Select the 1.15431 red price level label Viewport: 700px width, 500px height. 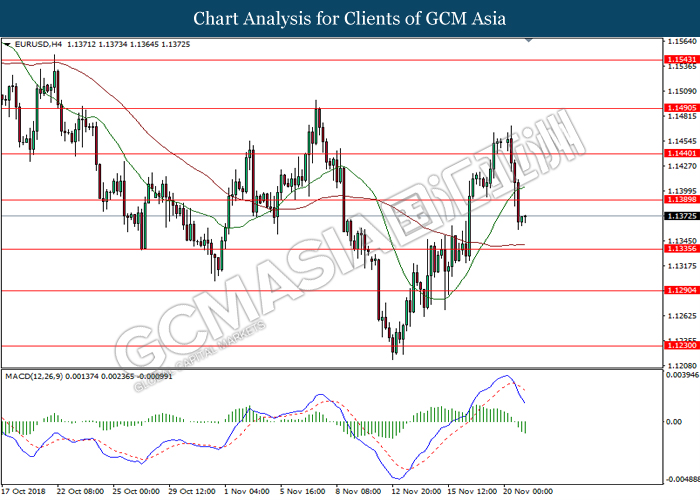pos(681,59)
